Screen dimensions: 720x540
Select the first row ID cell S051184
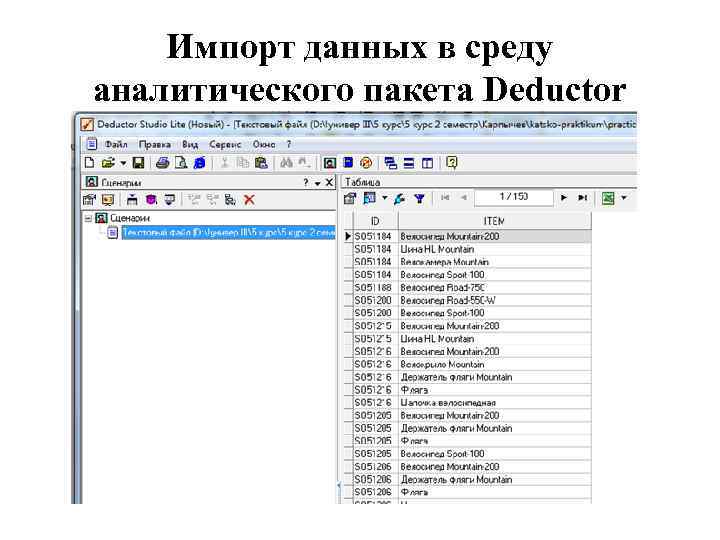point(375,236)
